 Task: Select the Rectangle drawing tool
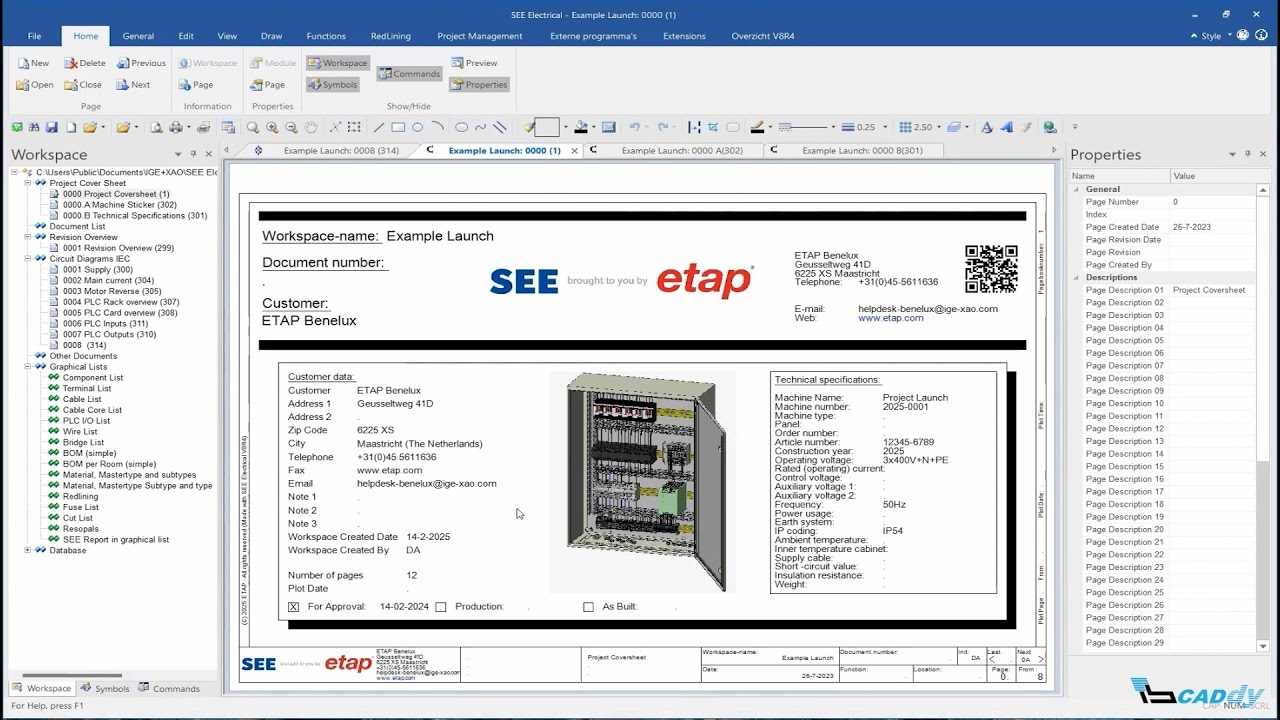(398, 127)
